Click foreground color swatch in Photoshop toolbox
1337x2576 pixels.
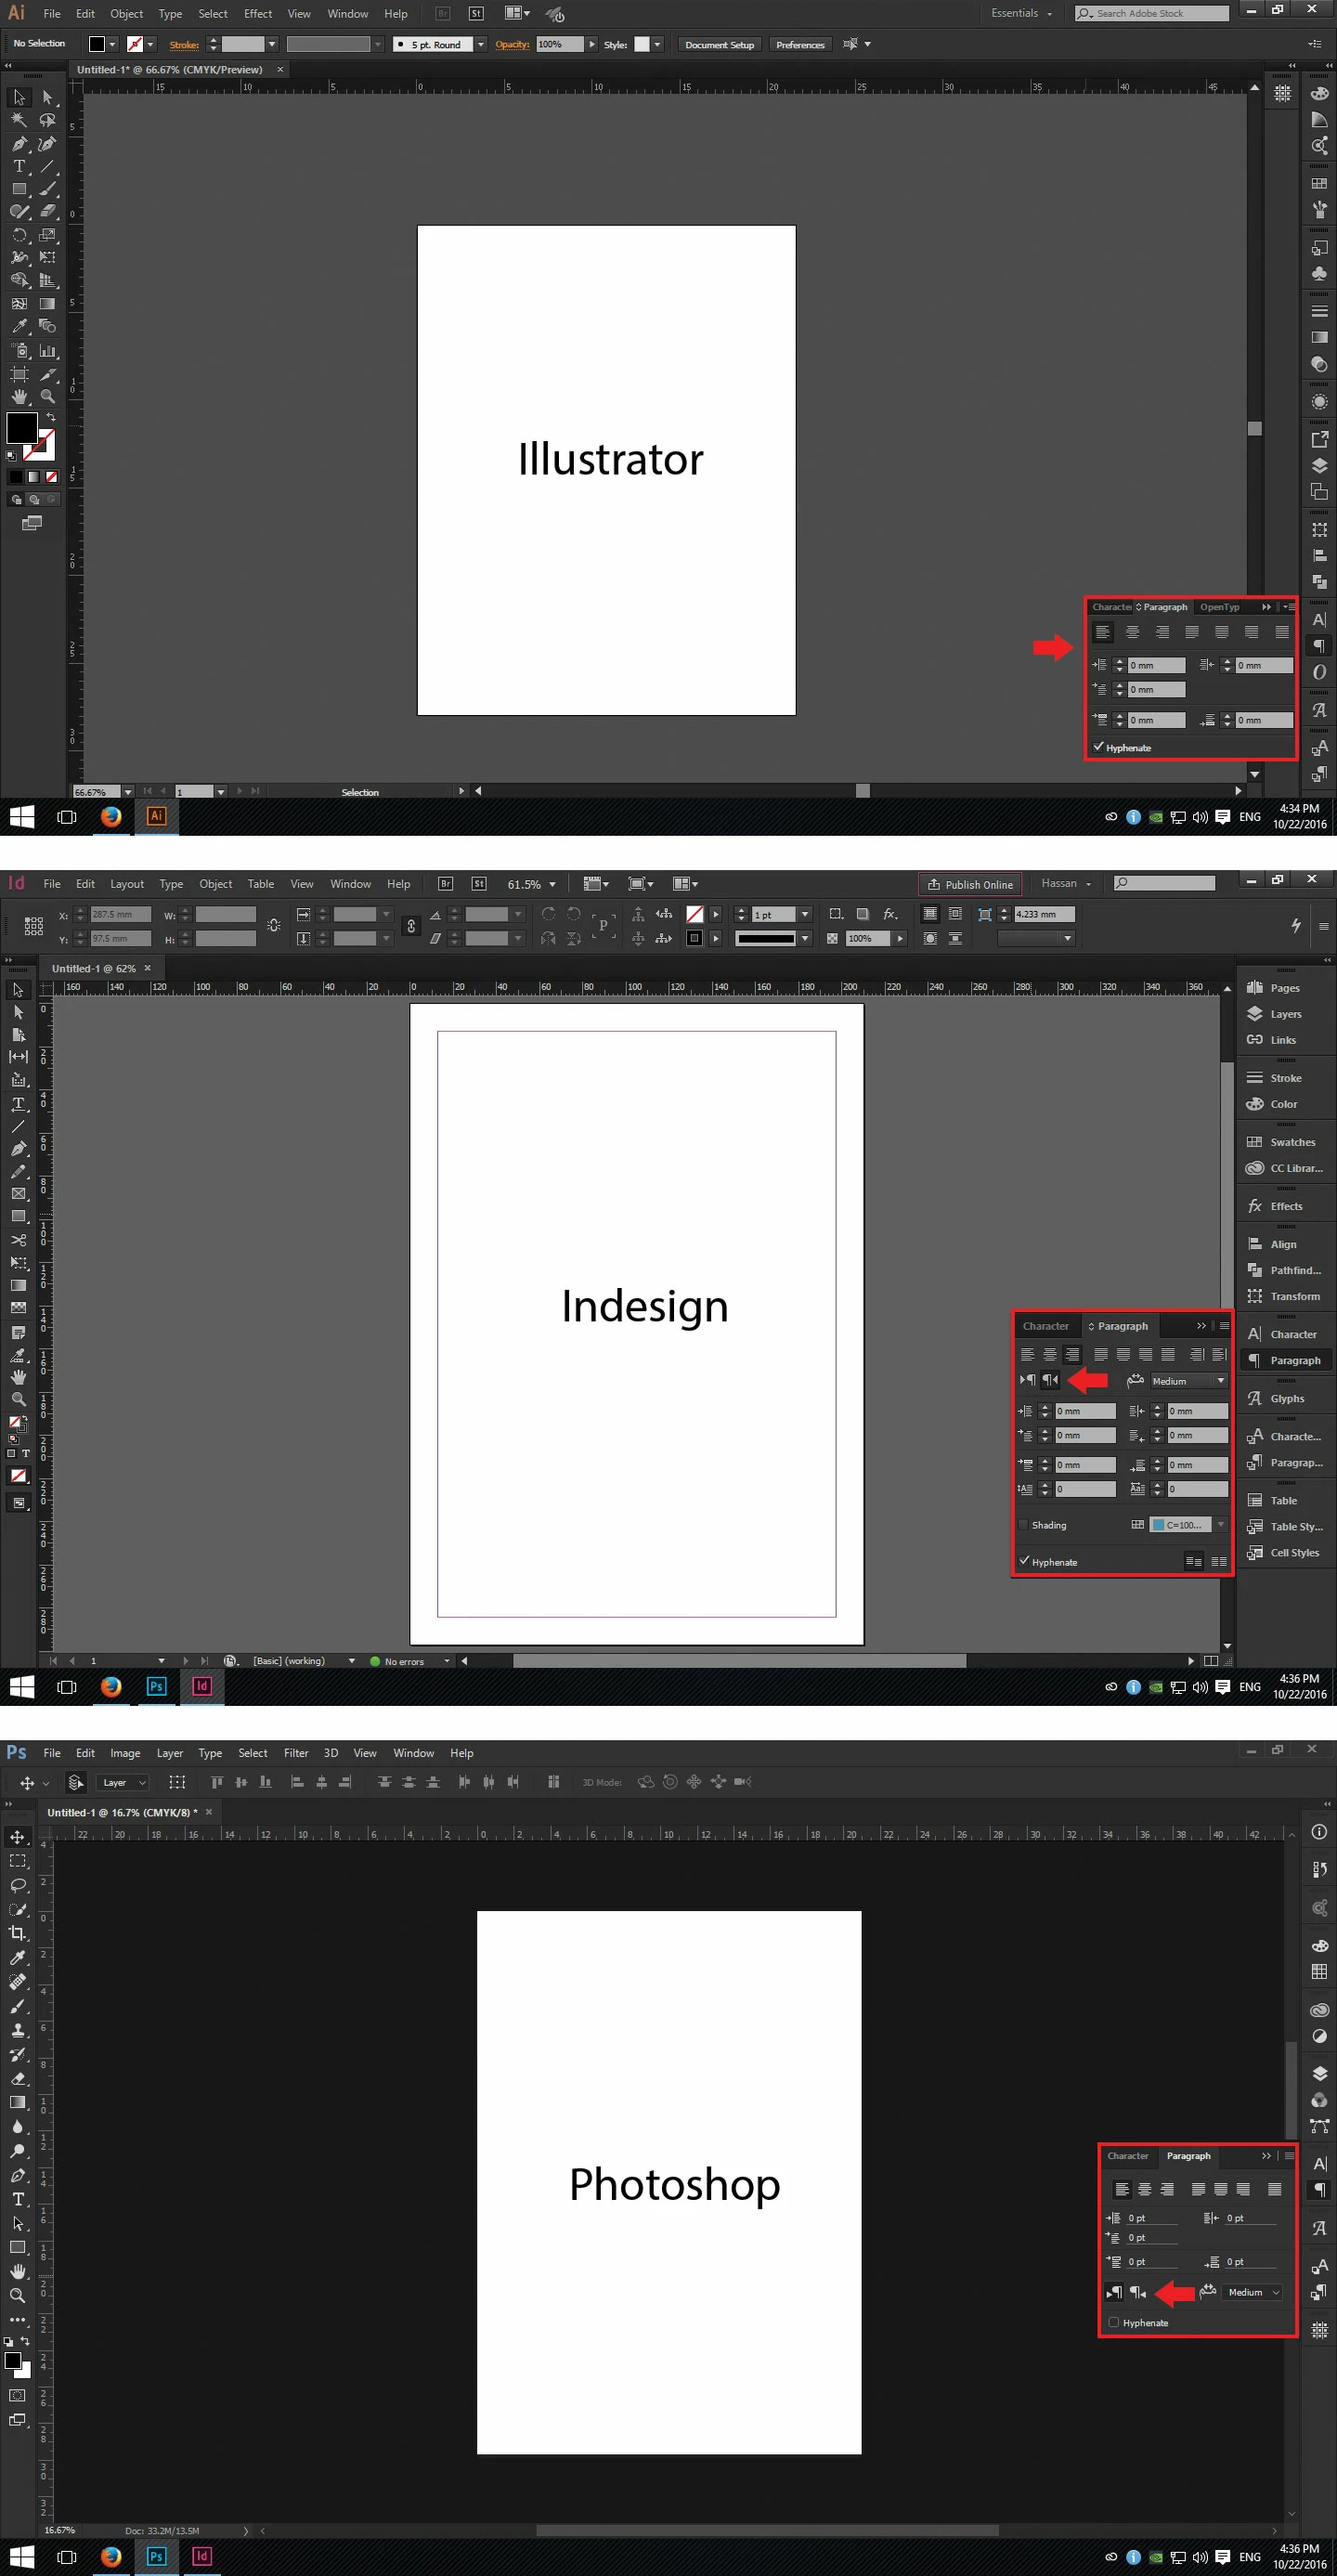point(13,2360)
